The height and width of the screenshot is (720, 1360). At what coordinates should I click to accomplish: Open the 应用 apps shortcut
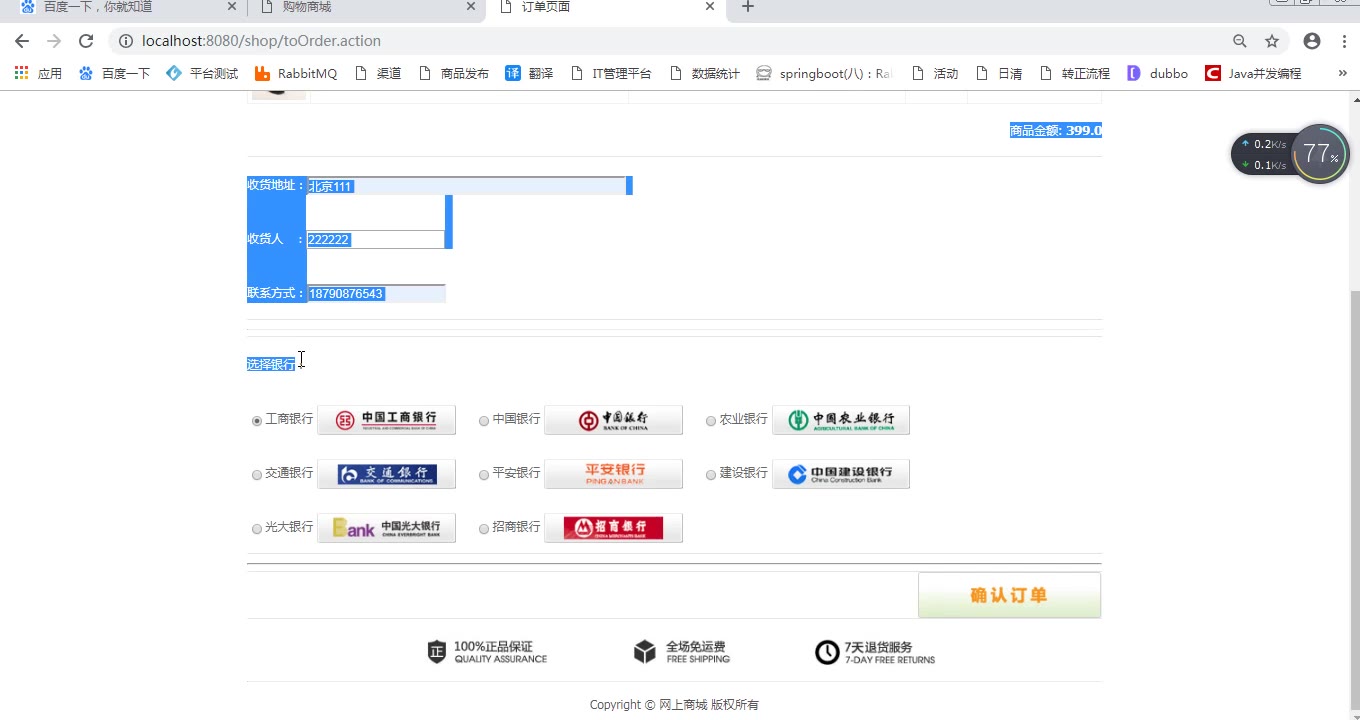38,73
